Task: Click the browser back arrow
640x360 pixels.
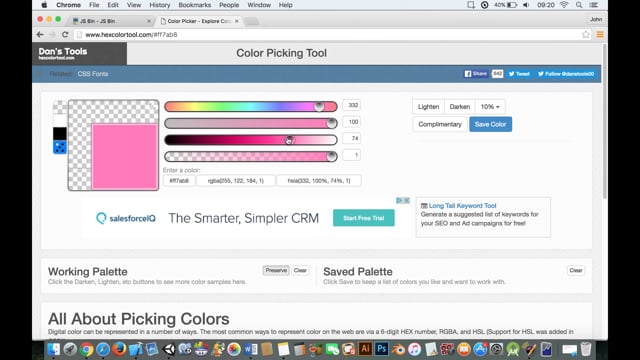Action: (x=40, y=35)
